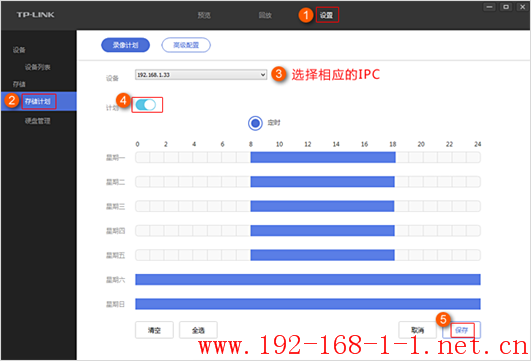The image size is (531, 361).
Task: Click the 保存 save button
Action: click(462, 330)
